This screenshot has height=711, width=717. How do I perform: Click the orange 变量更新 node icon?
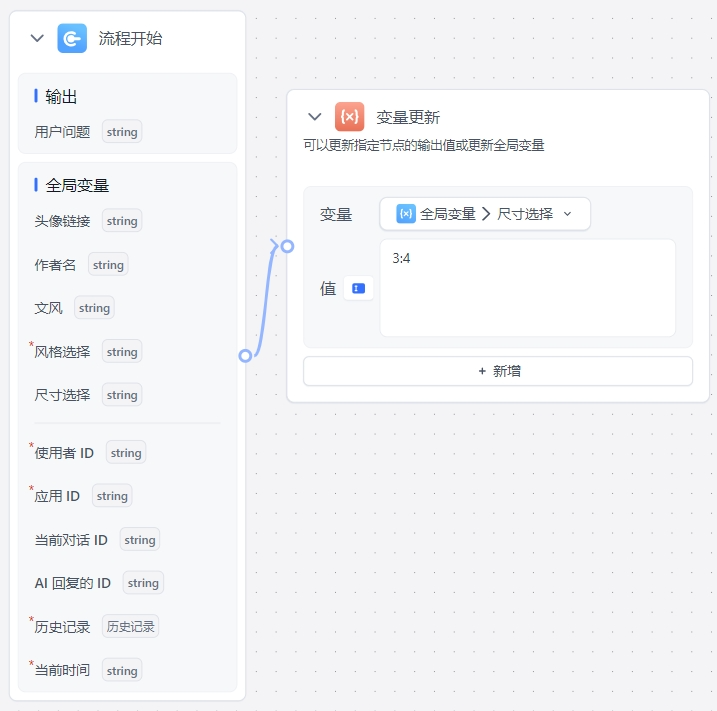(x=349, y=117)
